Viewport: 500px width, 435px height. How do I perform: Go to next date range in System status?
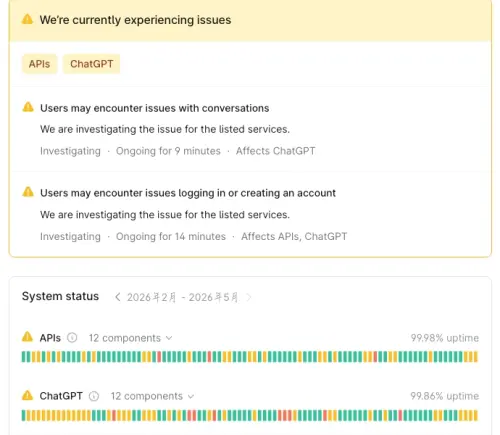249,297
